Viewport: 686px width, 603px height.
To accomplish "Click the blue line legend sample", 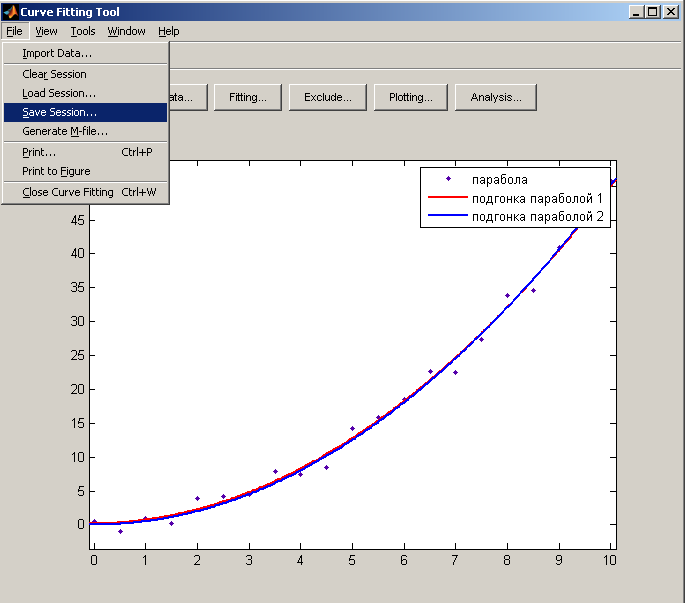I will [448, 215].
